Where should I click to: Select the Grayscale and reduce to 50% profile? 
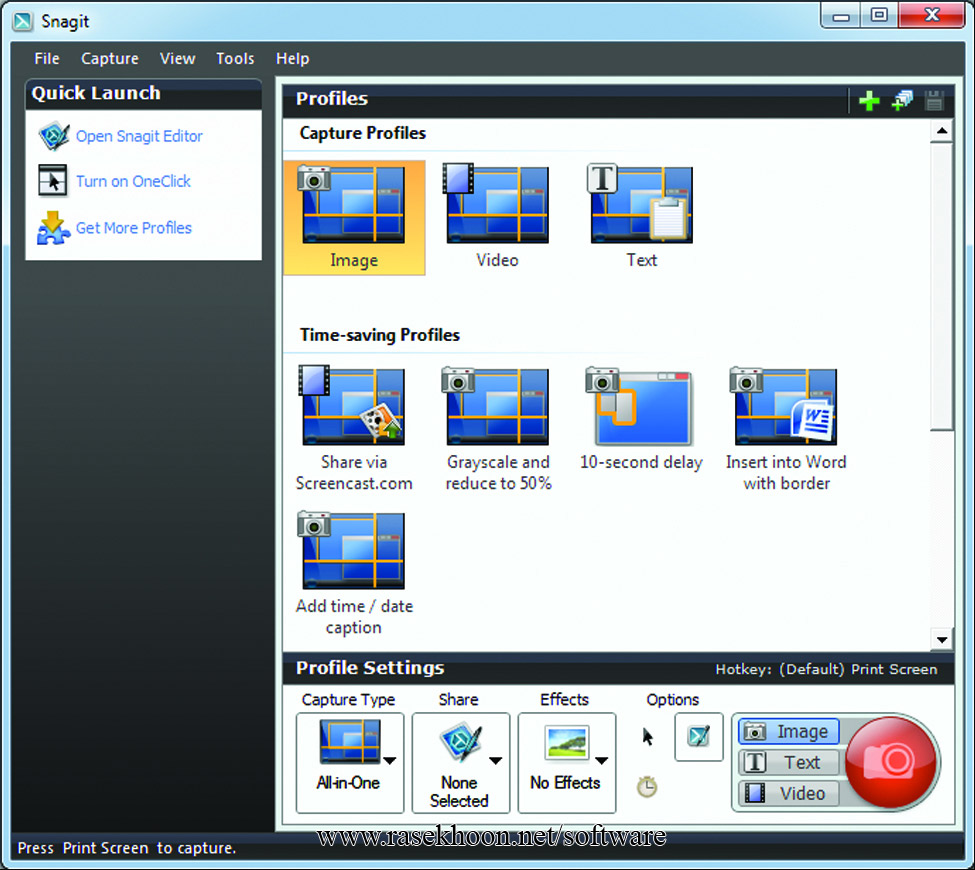[497, 407]
